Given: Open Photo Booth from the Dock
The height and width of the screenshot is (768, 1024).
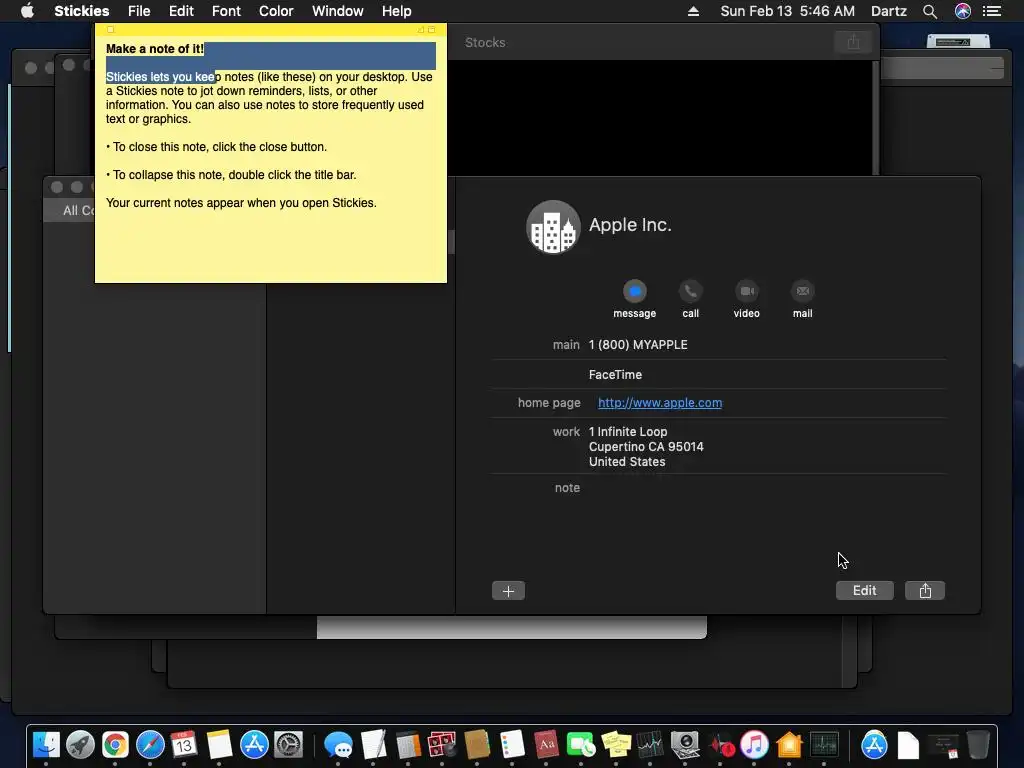Looking at the screenshot, I should pyautogui.click(x=442, y=744).
